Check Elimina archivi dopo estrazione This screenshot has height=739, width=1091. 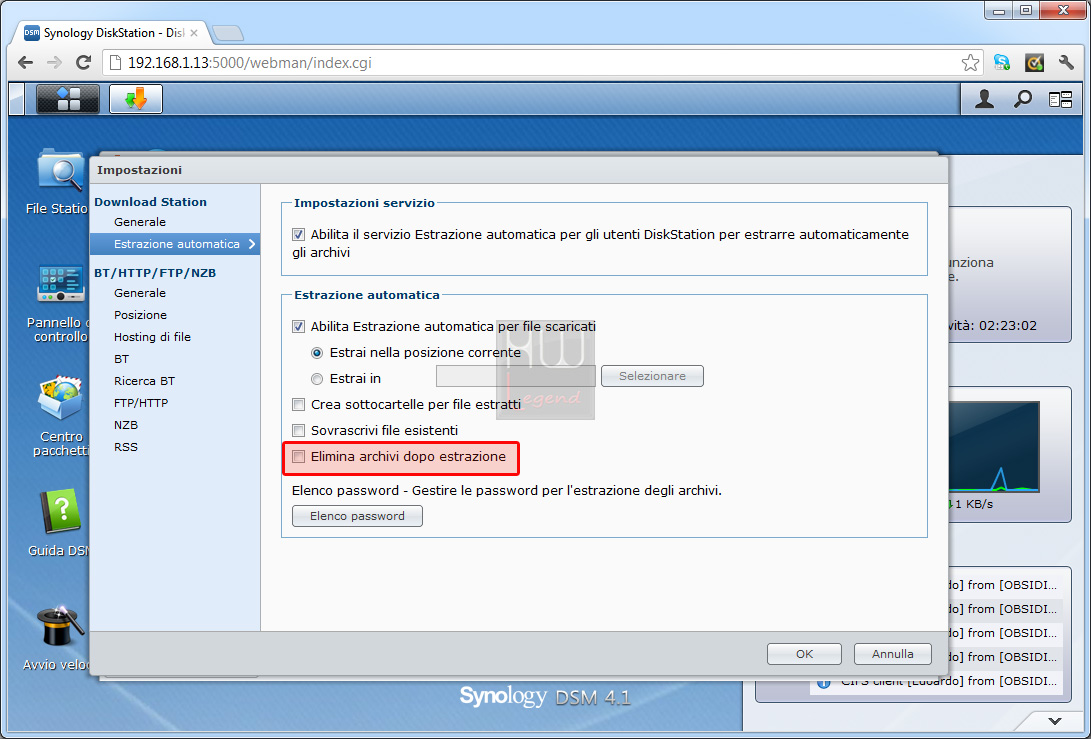point(298,457)
